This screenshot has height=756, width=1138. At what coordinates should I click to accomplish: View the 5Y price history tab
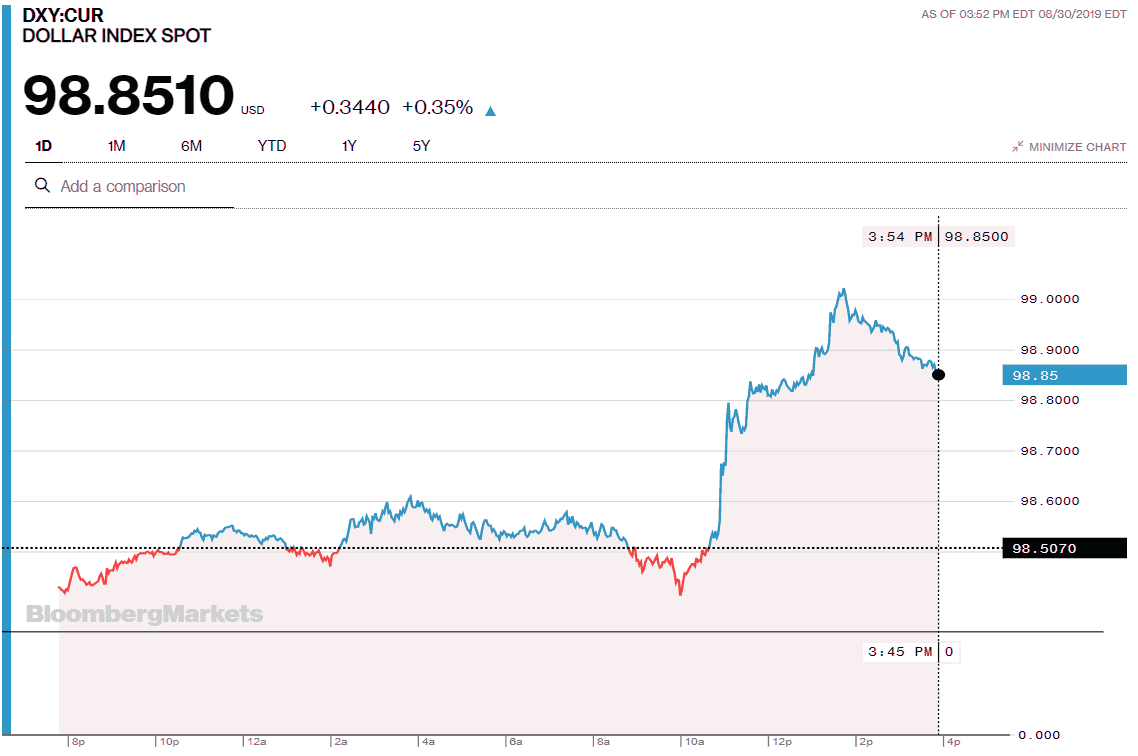[421, 145]
